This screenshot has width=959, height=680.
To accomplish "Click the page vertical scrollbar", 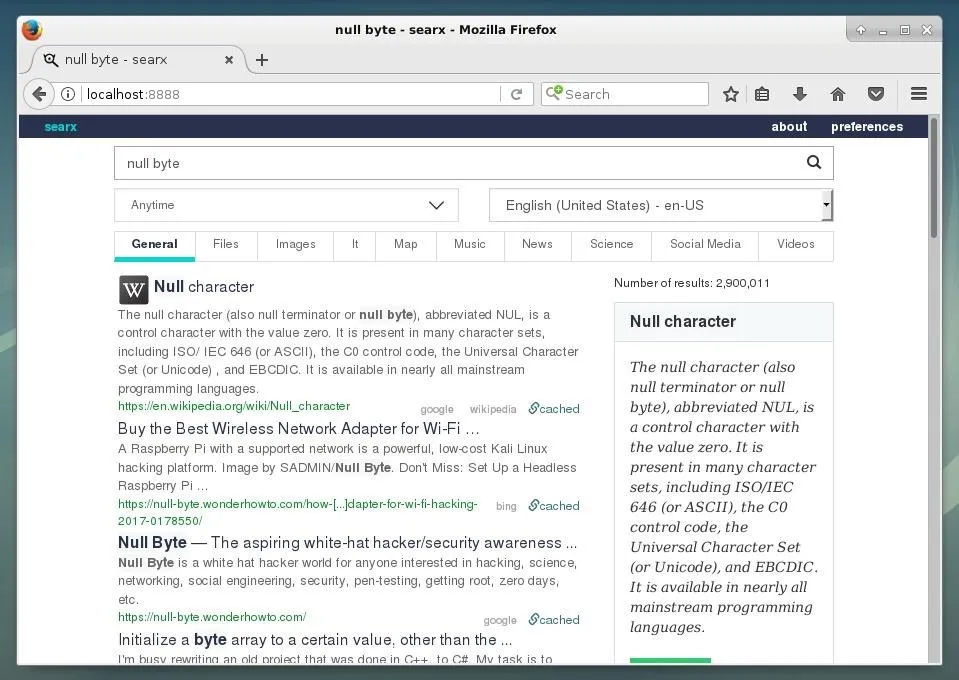I will 933,177.
